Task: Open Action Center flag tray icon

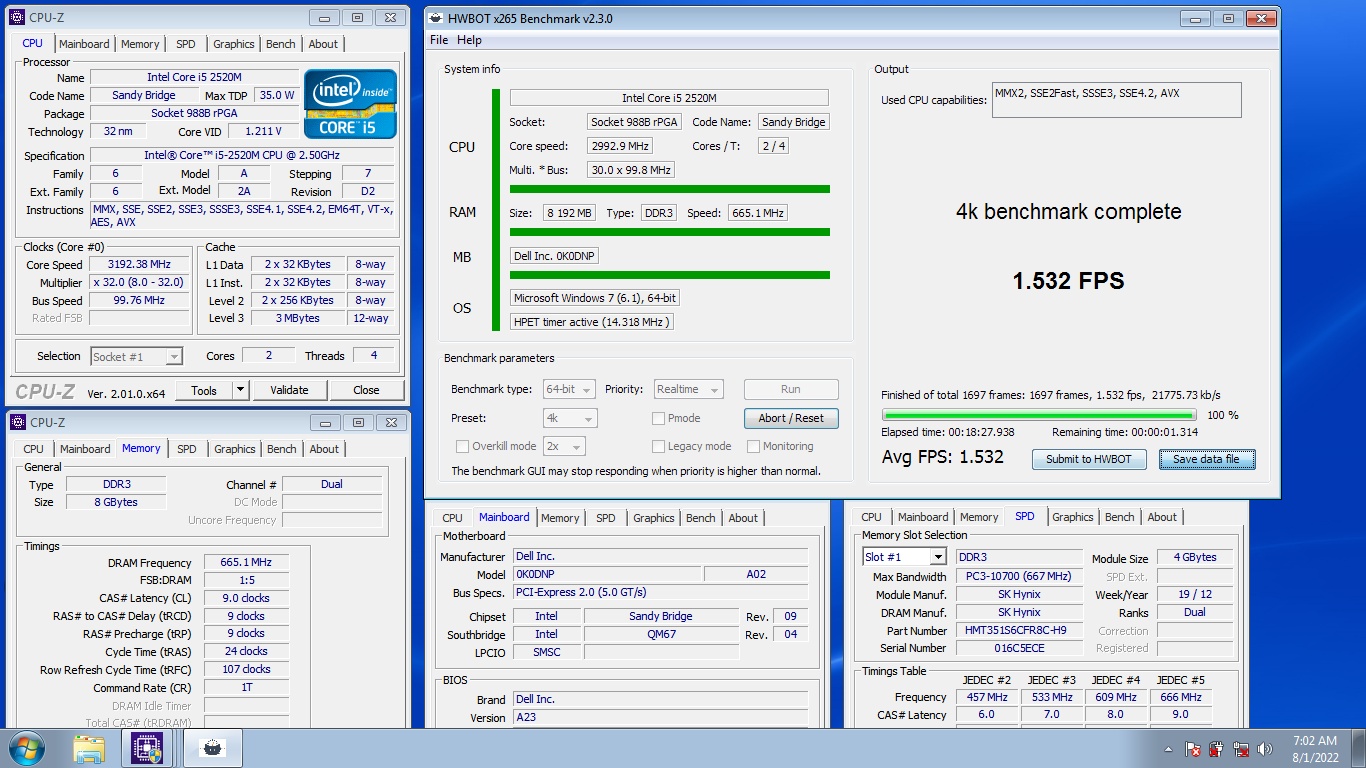Action: tap(1192, 749)
